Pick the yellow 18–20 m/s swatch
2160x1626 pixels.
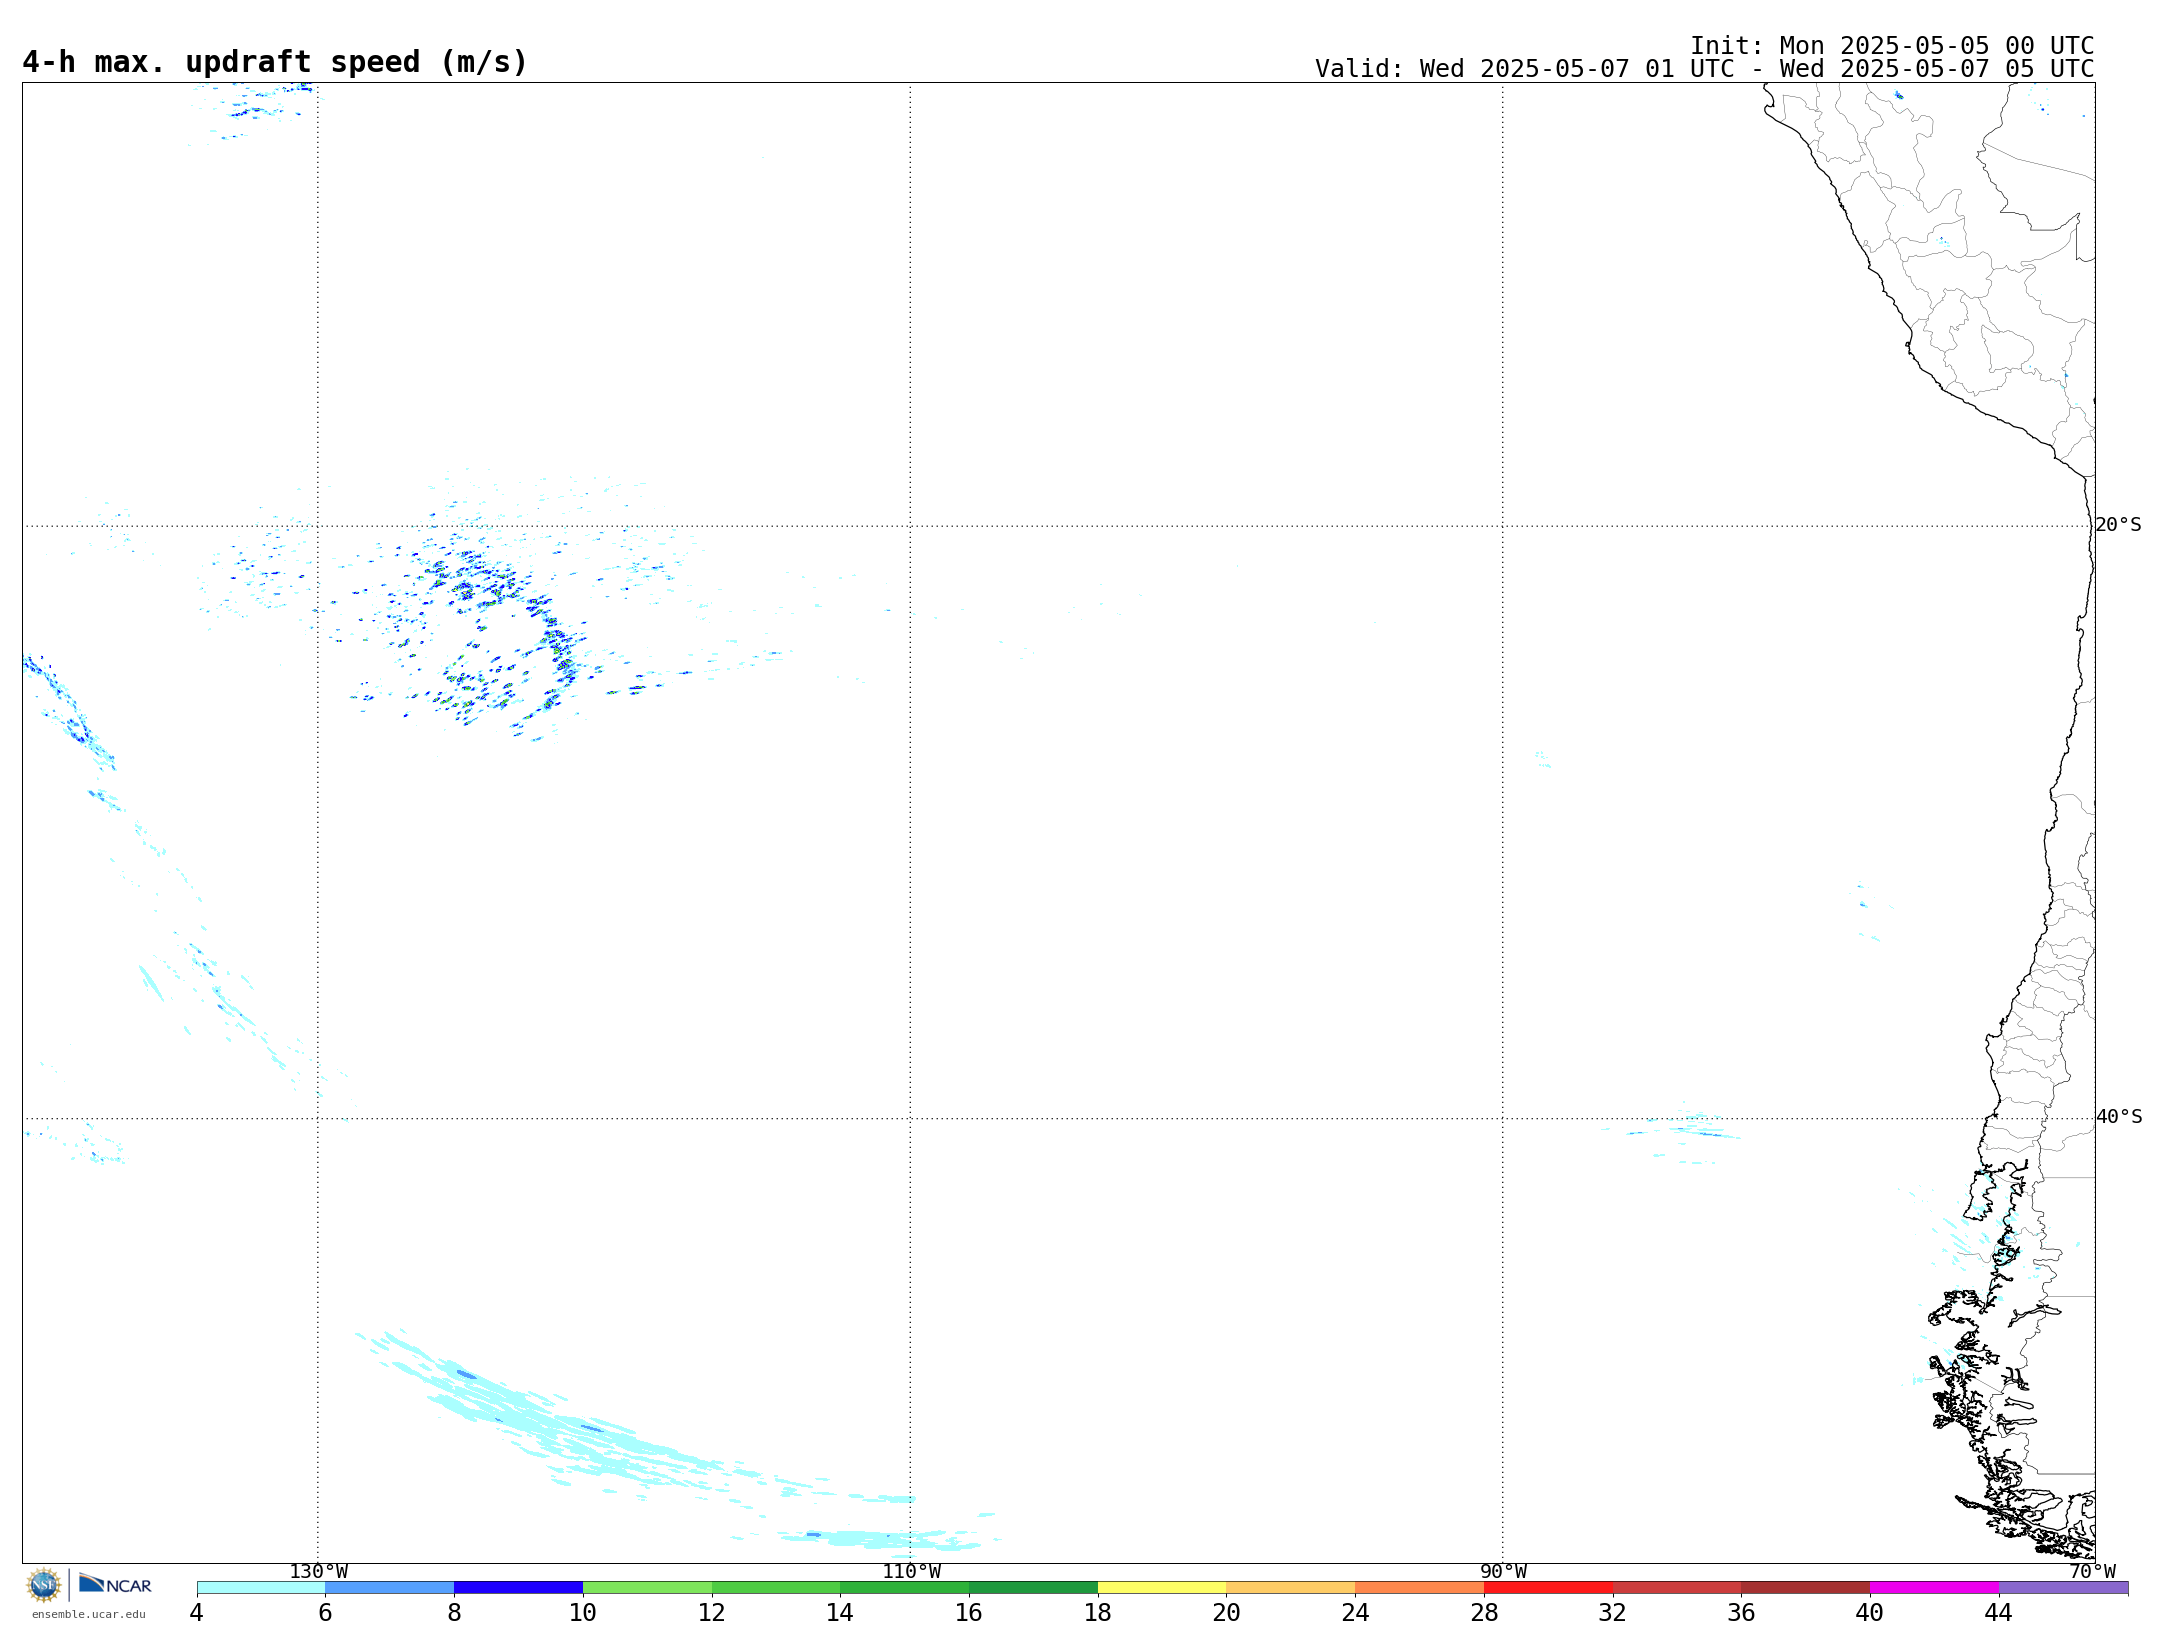[1162, 1588]
